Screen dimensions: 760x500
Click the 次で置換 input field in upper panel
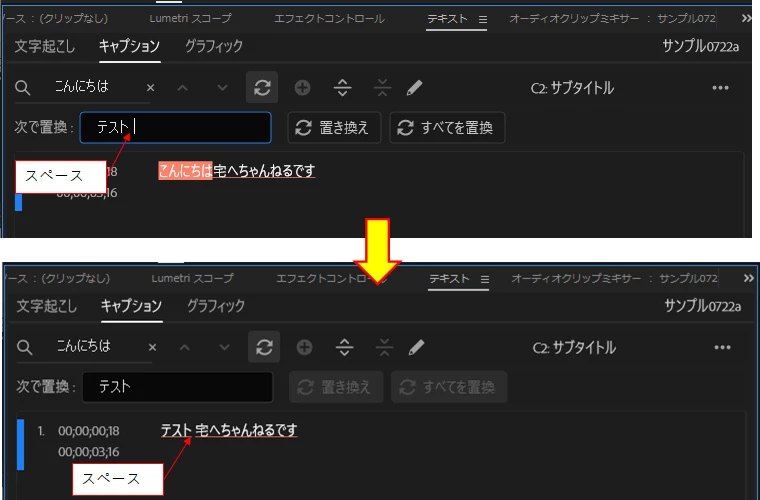[175, 127]
